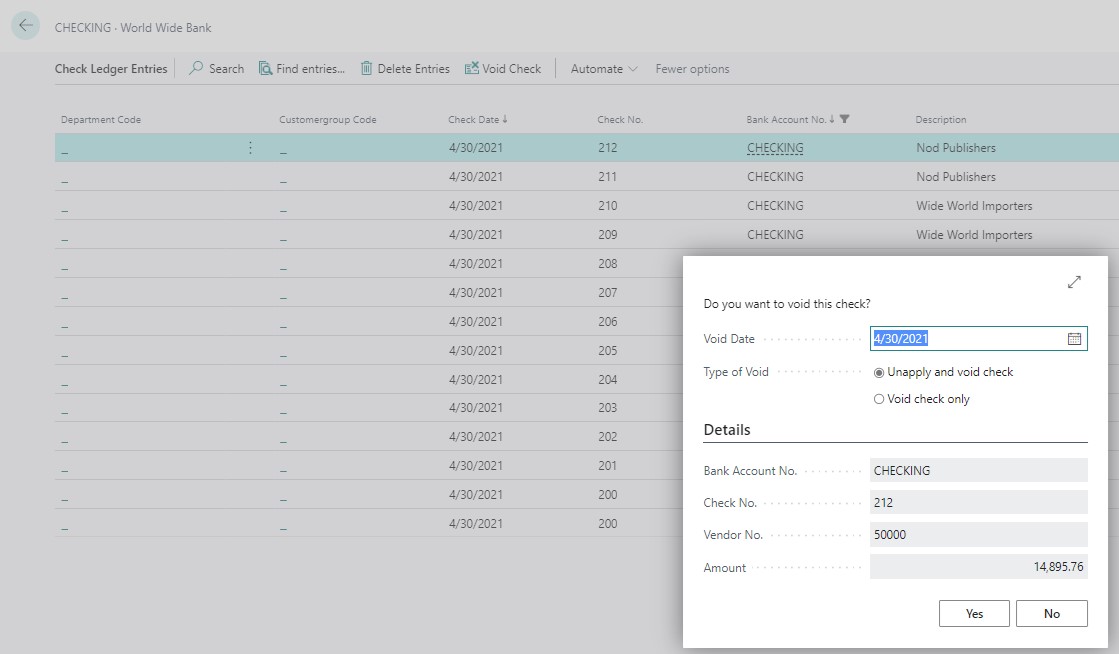Select the Unapply and void check option
This screenshot has width=1119, height=654.
(879, 371)
